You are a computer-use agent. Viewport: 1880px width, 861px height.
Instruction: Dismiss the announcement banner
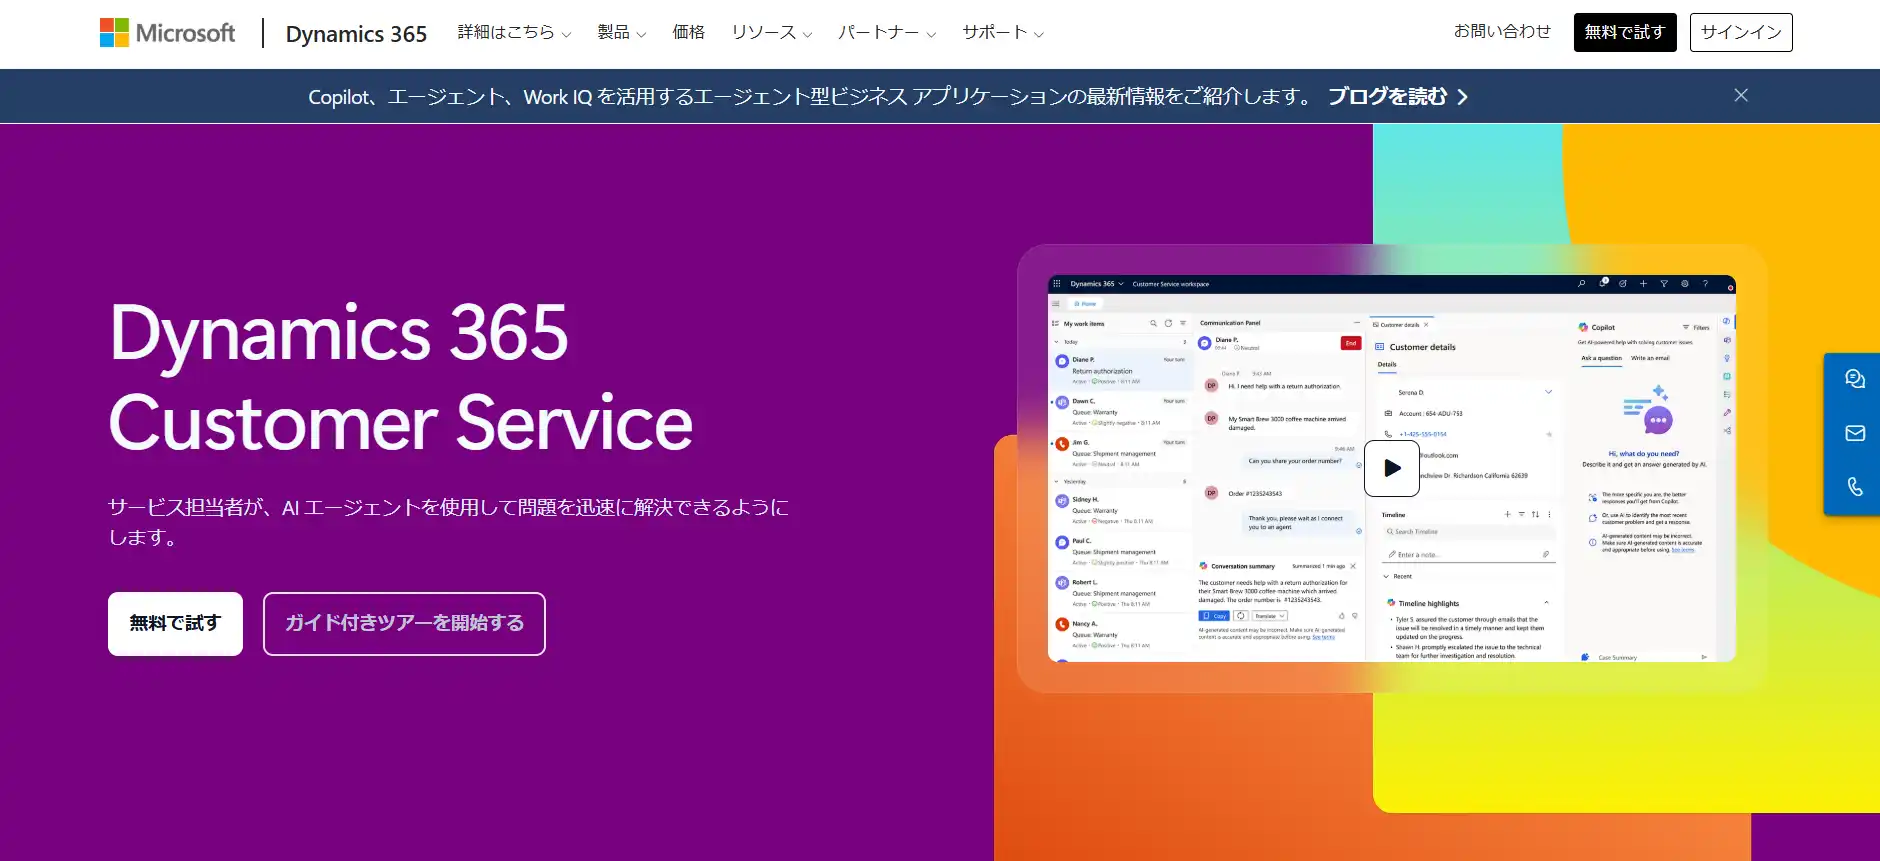1741,95
